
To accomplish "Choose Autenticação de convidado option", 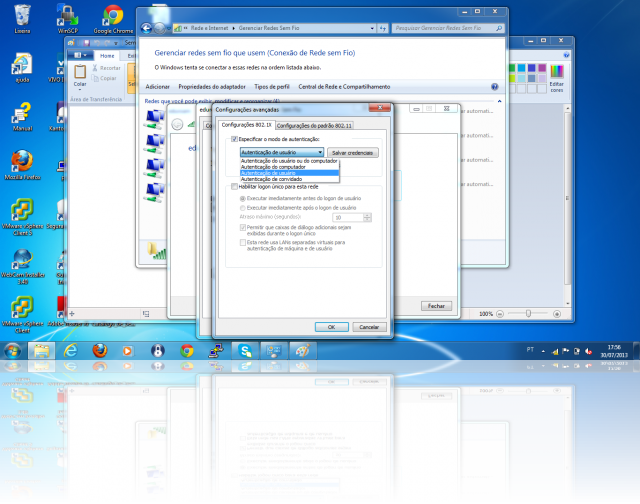I will pyautogui.click(x=289, y=179).
